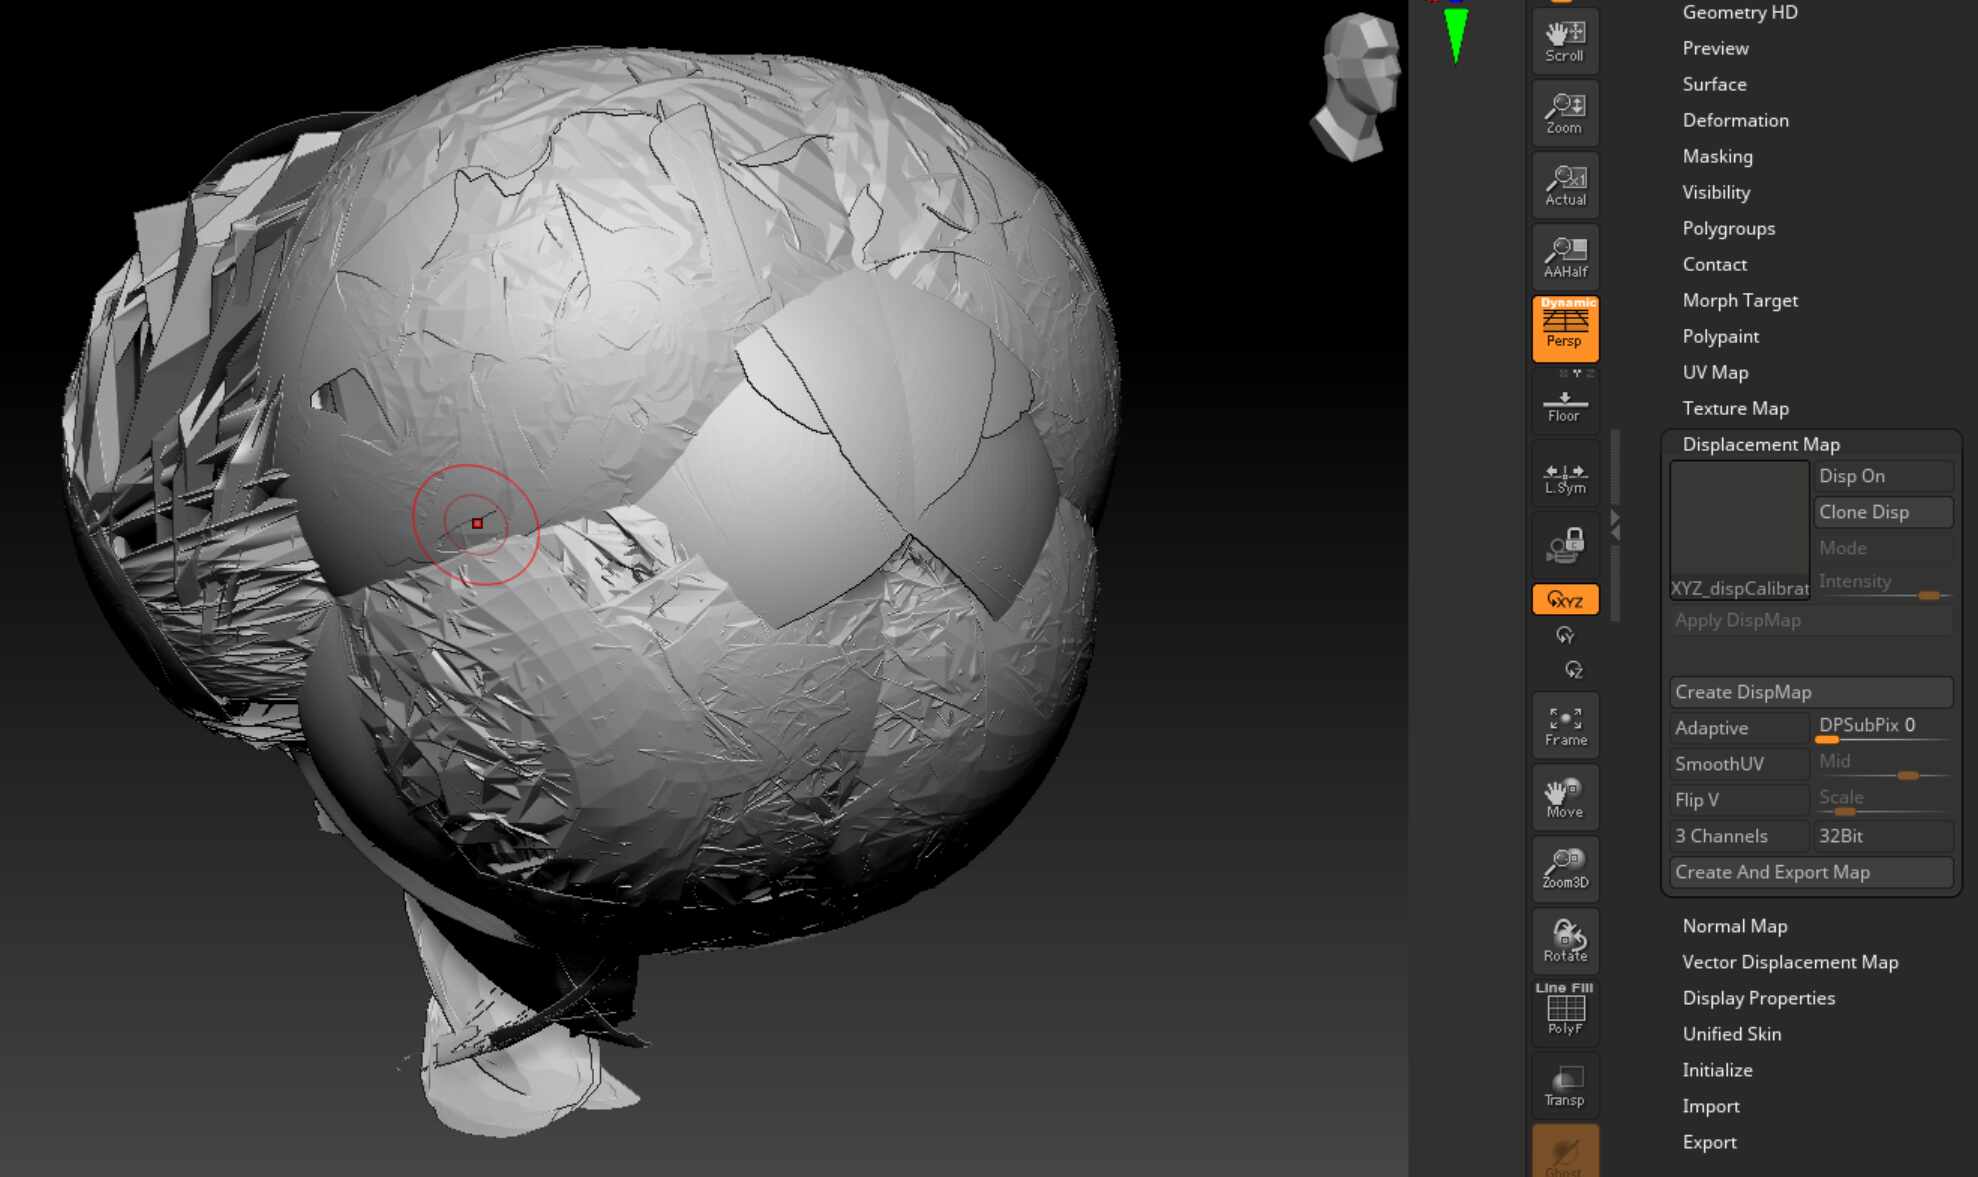Collapse the Displacement Map section
The height and width of the screenshot is (1177, 1978).
[1760, 444]
